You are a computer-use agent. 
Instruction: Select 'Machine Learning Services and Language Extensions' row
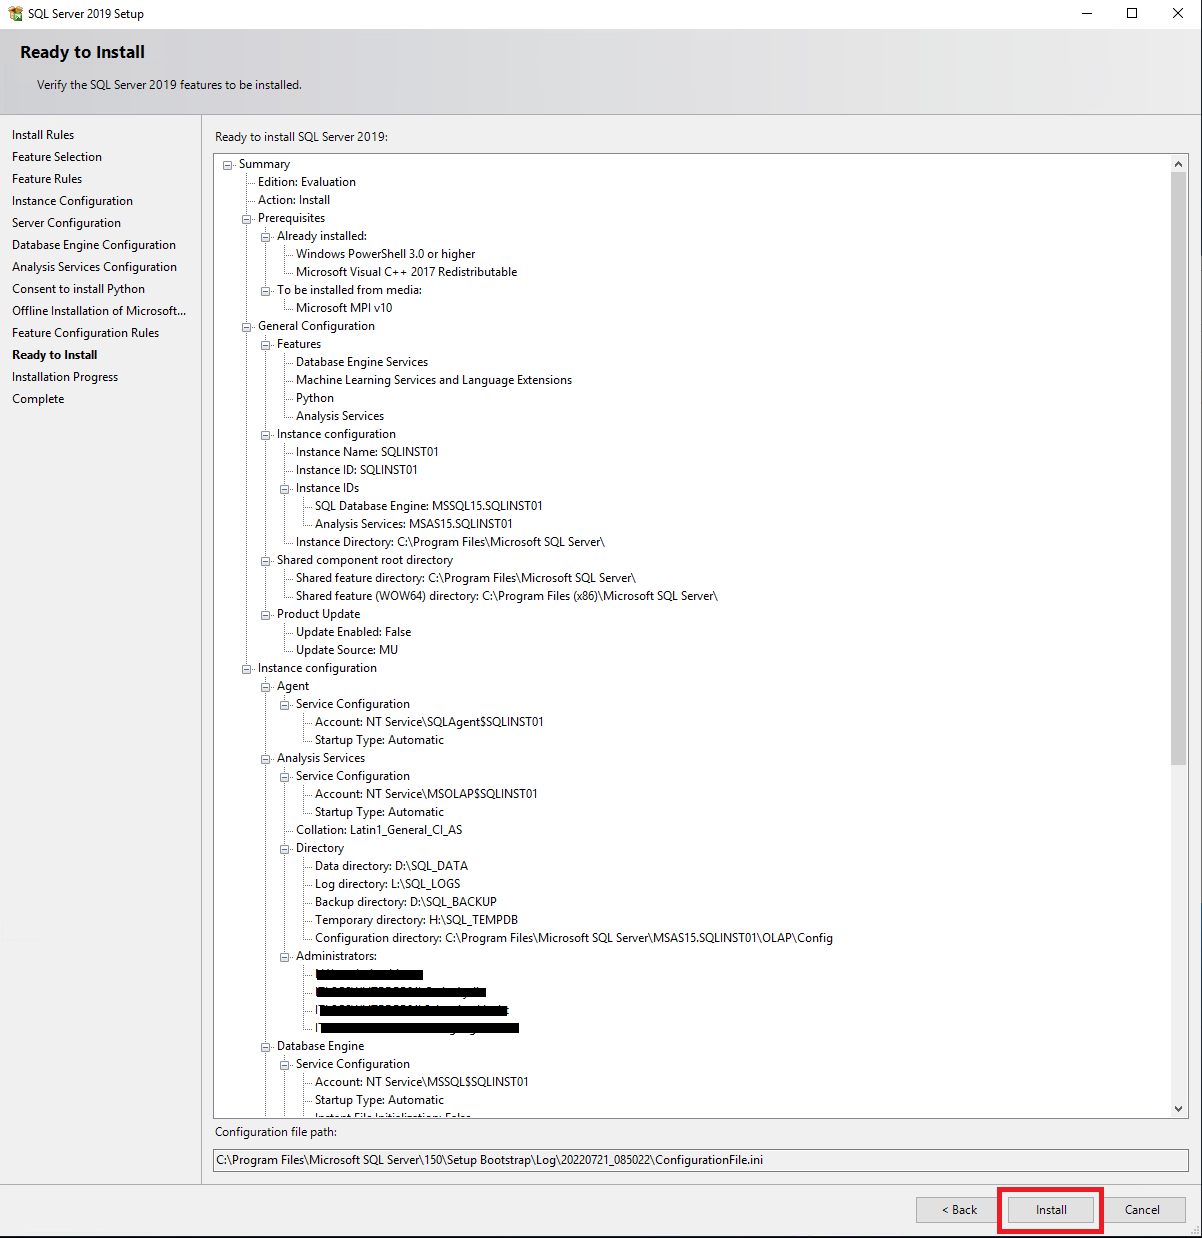click(x=434, y=380)
